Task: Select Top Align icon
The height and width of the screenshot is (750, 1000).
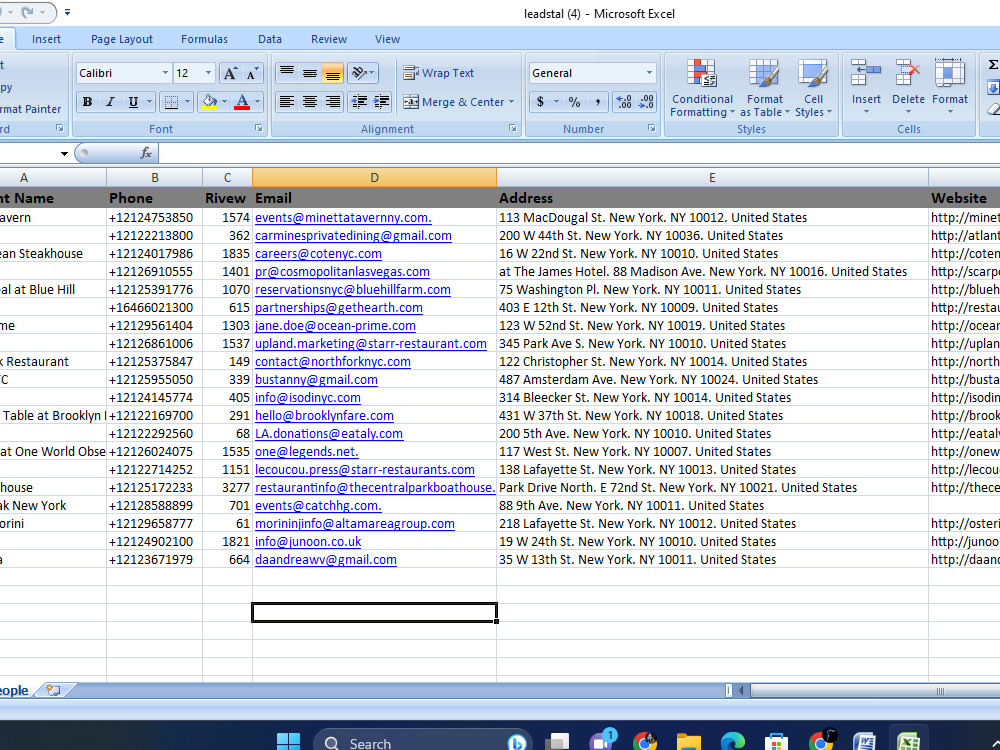Action: 287,73
